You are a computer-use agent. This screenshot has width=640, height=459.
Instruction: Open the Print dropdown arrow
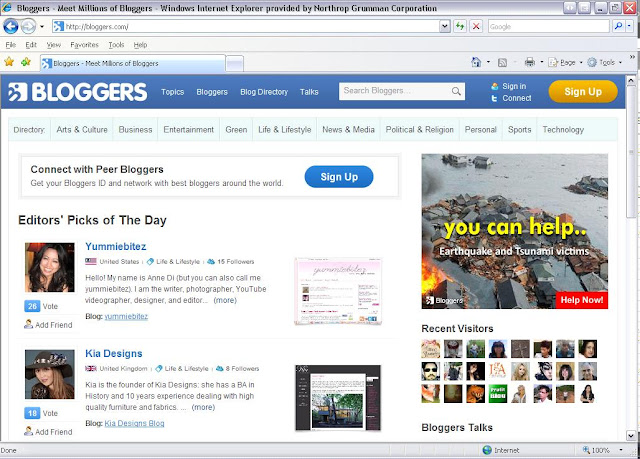coord(542,62)
